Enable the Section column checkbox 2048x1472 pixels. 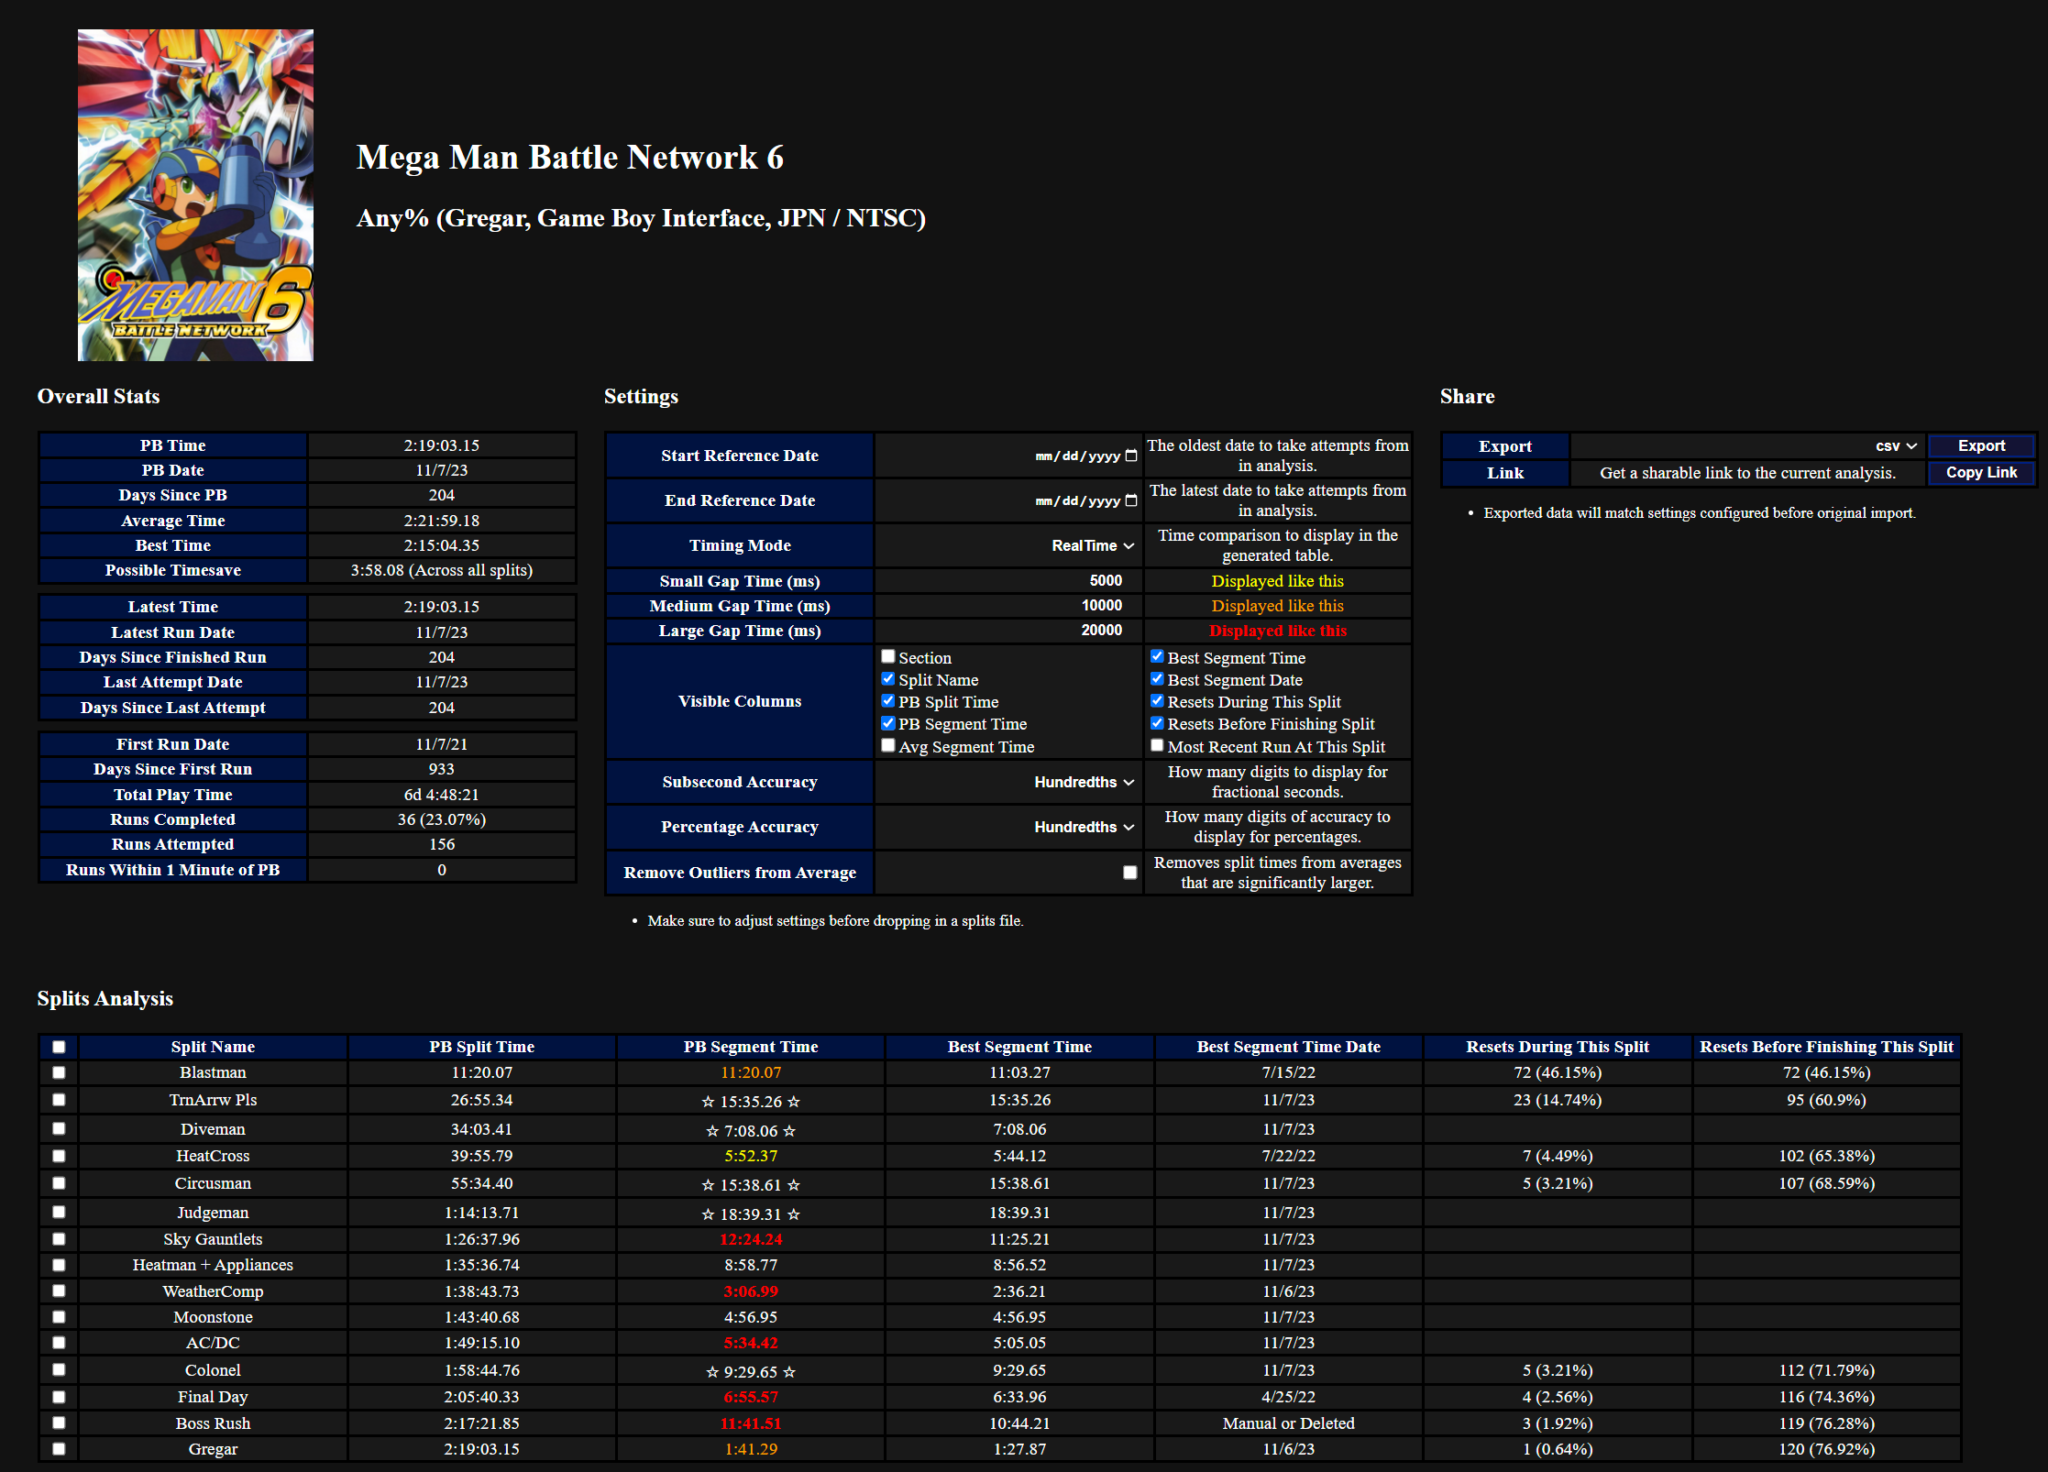(888, 657)
